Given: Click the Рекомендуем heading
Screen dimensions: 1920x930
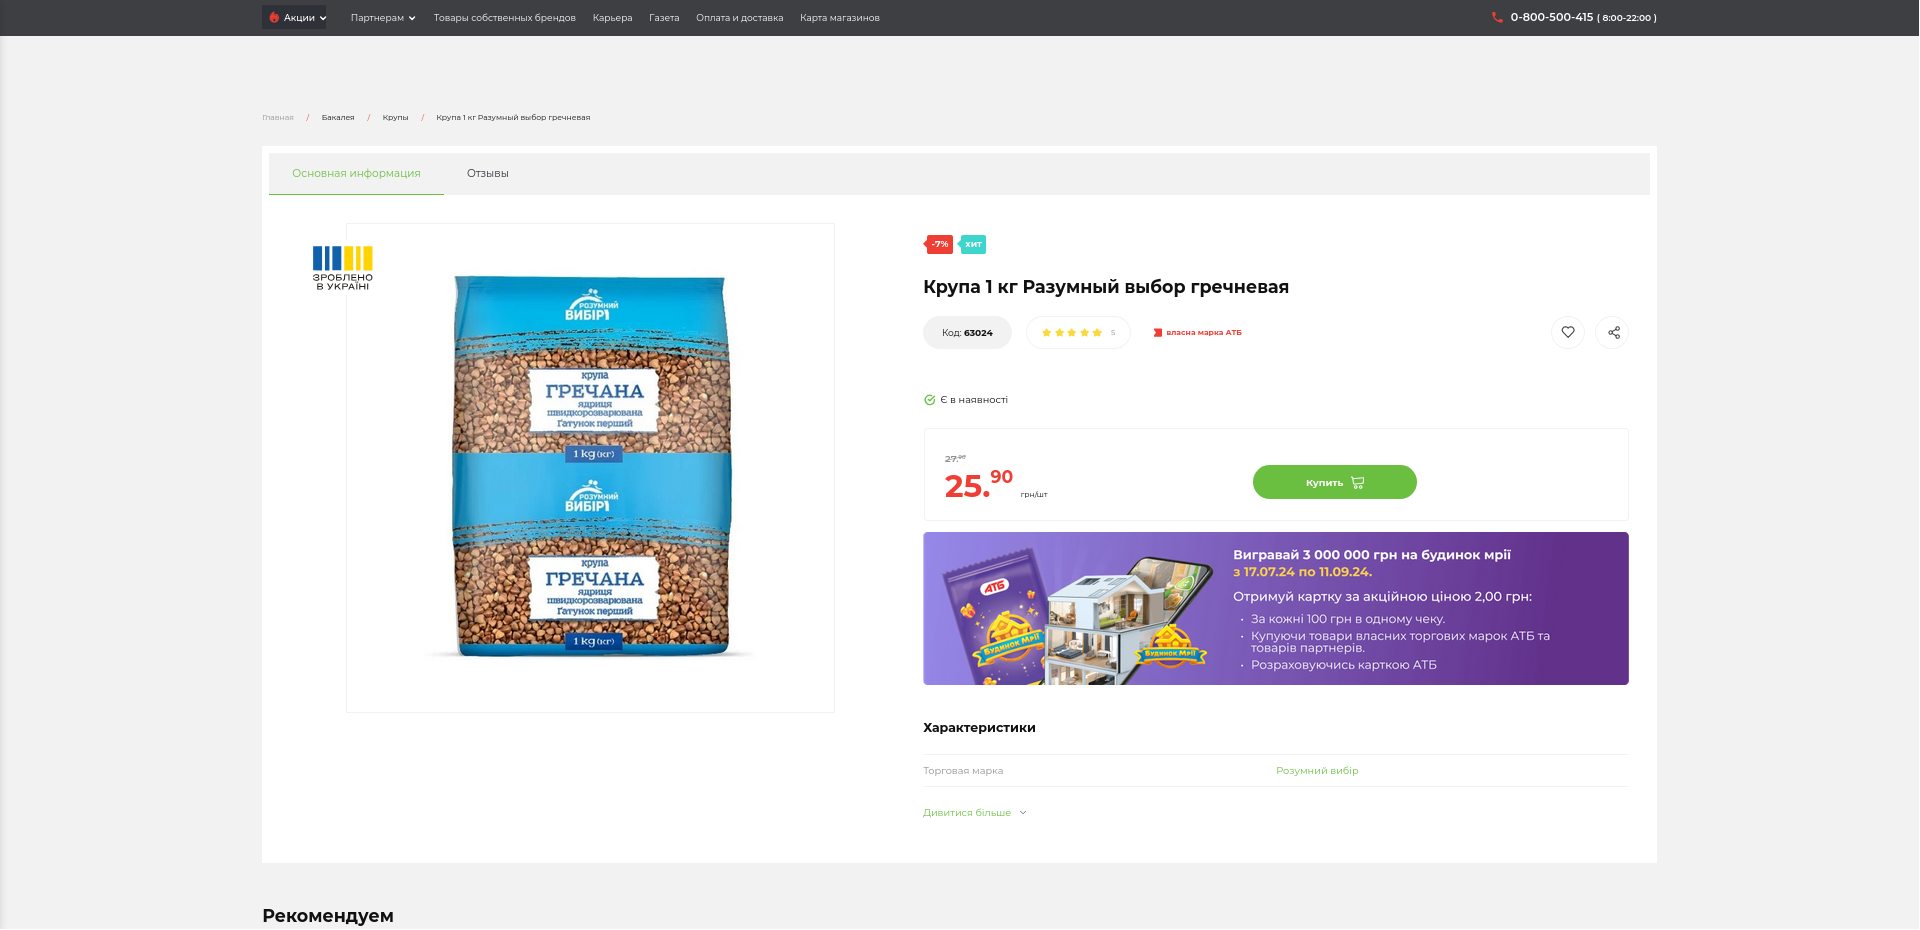Looking at the screenshot, I should pyautogui.click(x=328, y=915).
